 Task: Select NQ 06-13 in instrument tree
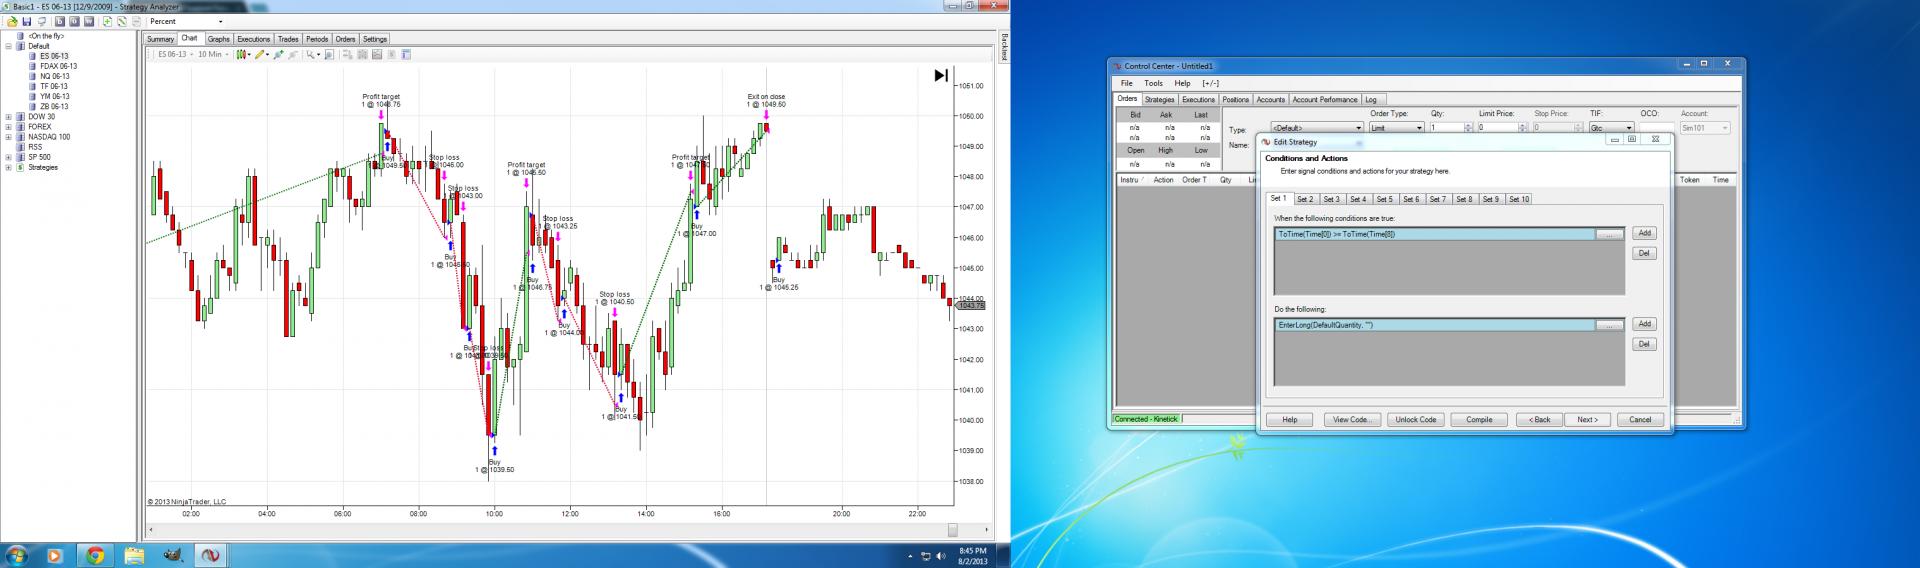pyautogui.click(x=55, y=76)
